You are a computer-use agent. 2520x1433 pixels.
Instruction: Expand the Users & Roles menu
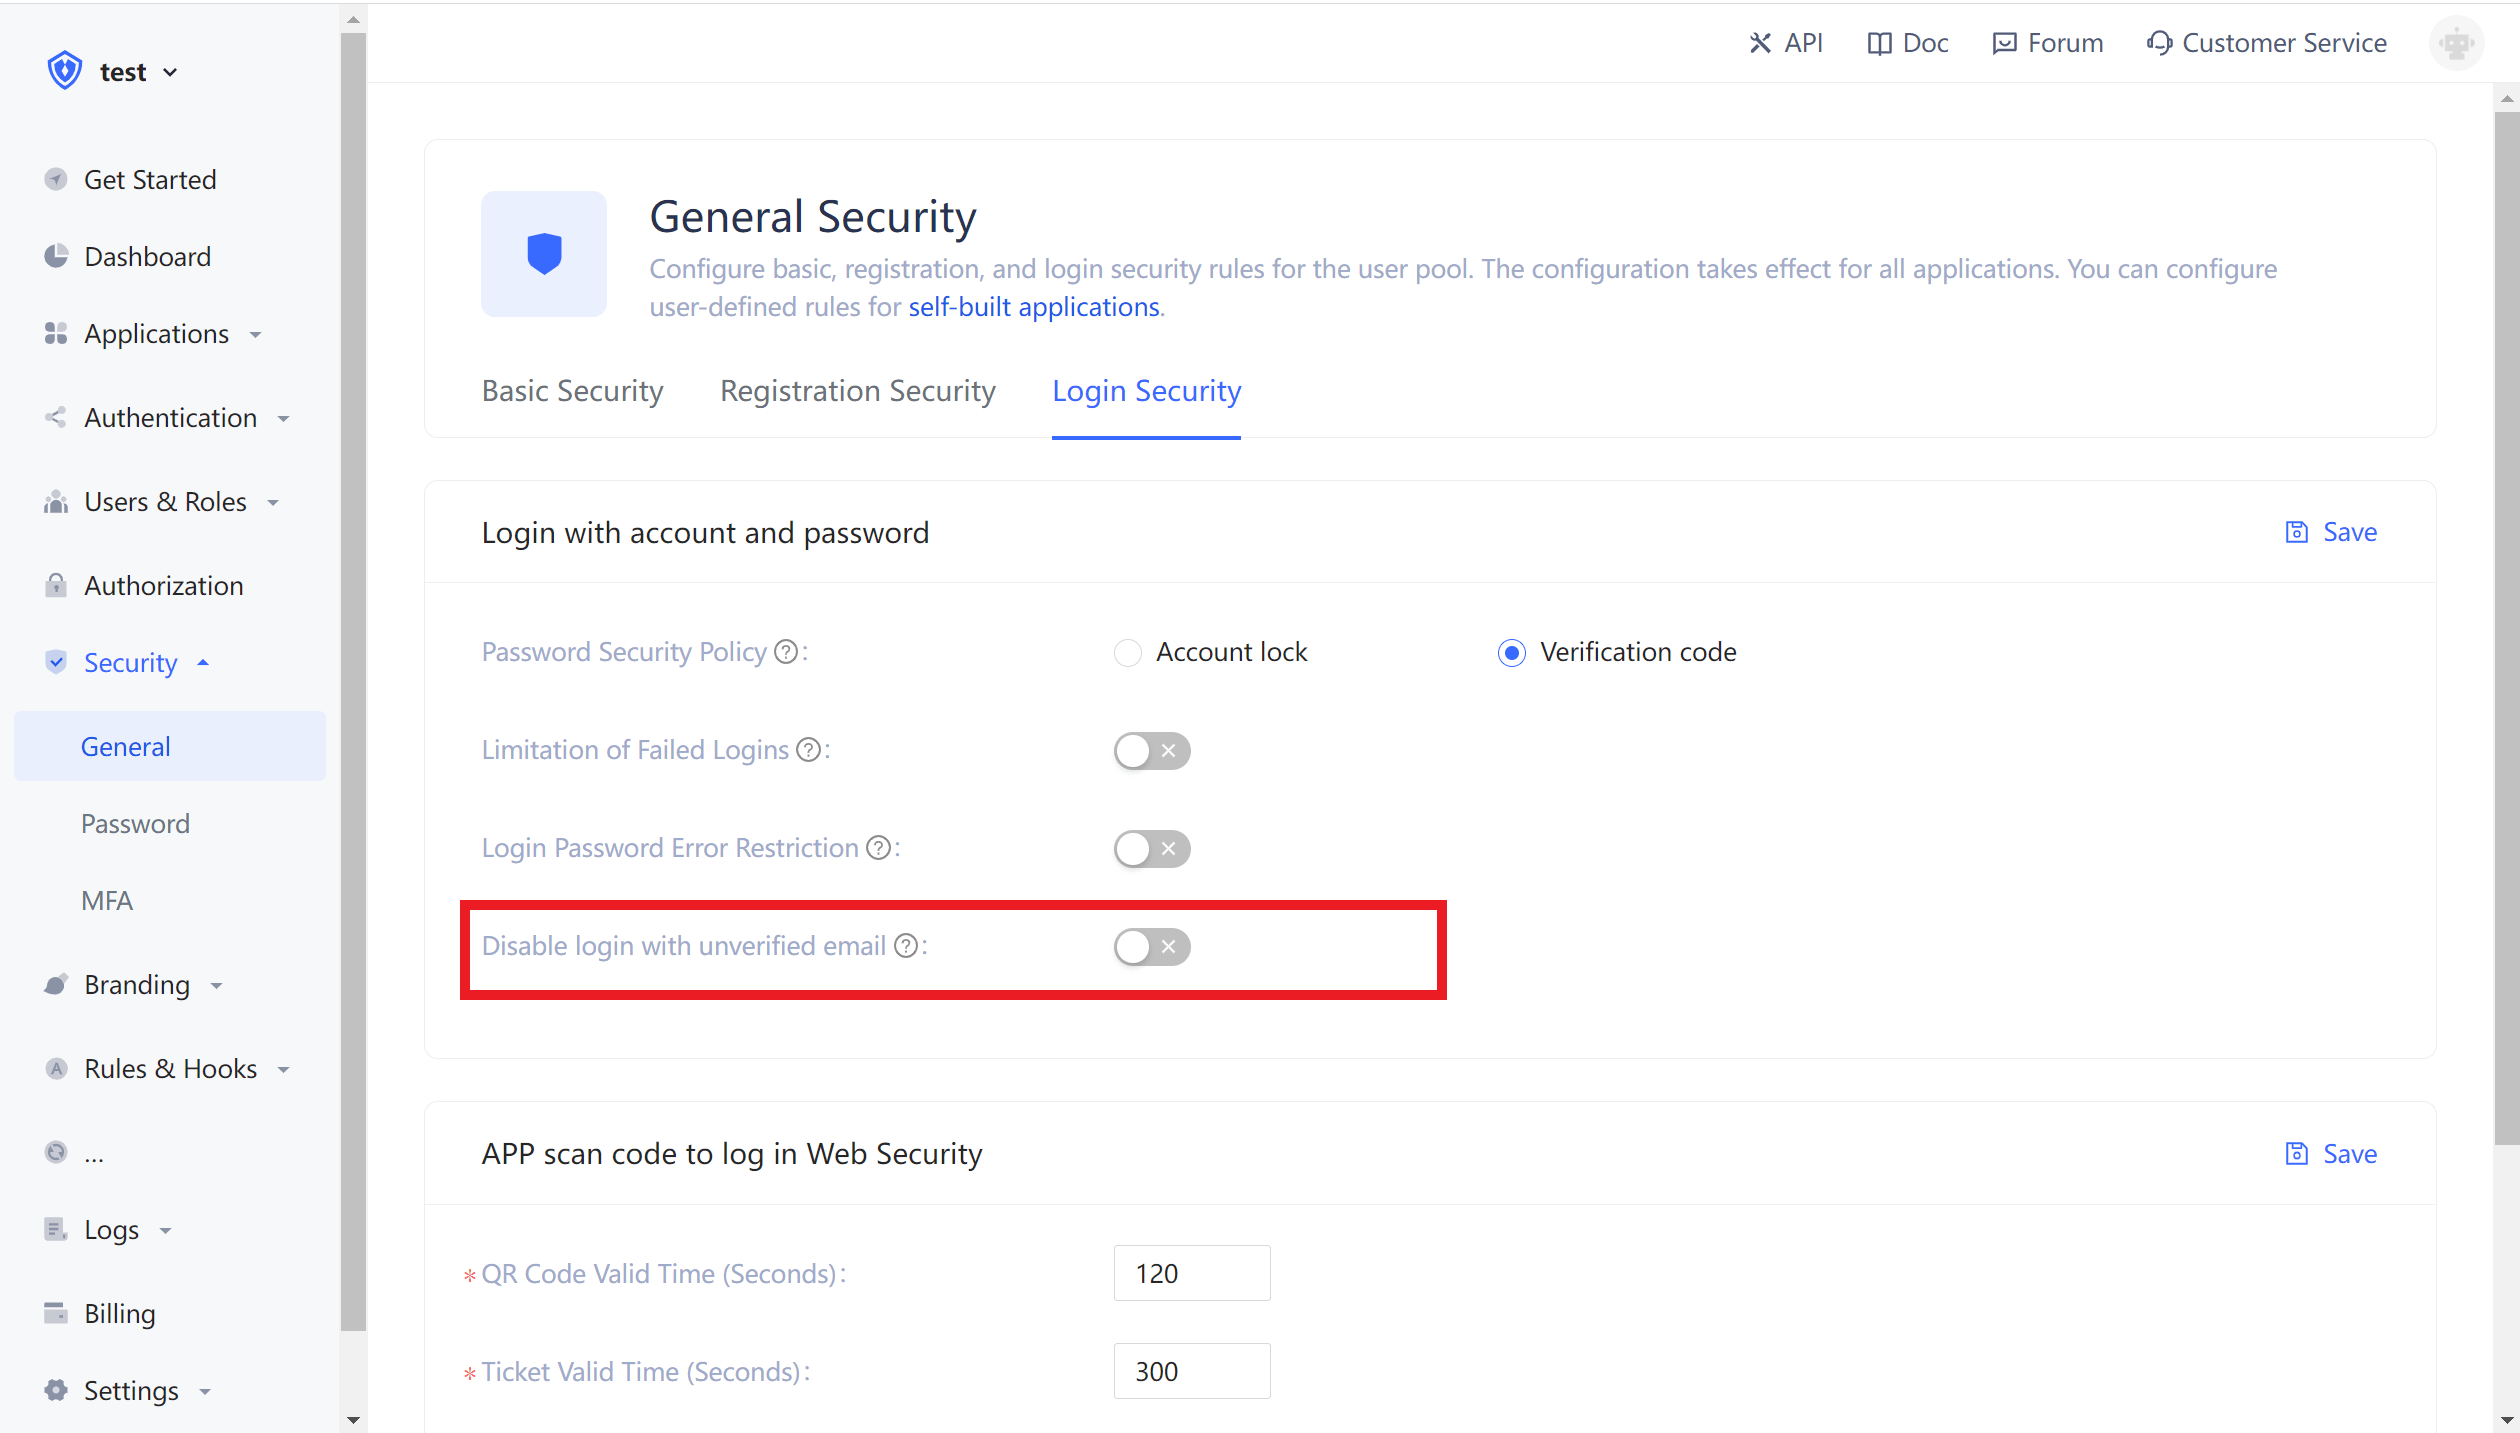tap(274, 502)
